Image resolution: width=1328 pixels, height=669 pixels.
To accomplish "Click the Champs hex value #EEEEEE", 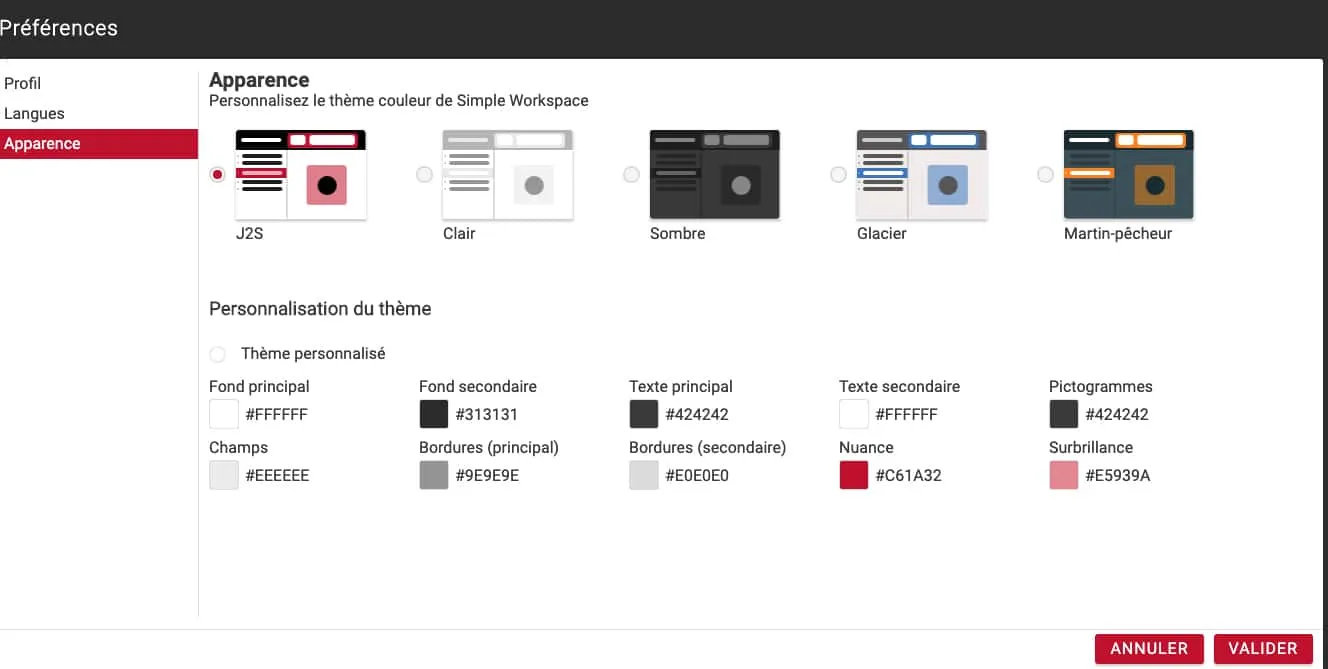I will 277,476.
